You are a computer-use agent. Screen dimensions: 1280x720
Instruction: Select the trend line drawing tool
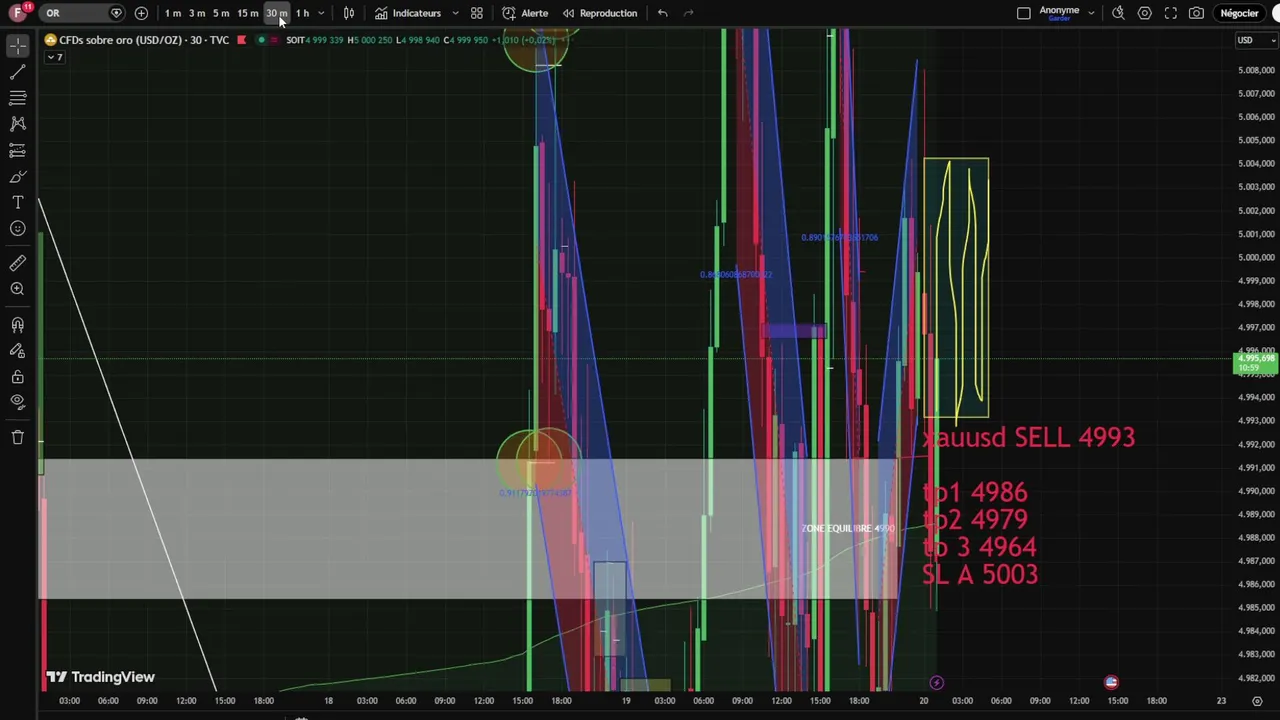pyautogui.click(x=18, y=72)
